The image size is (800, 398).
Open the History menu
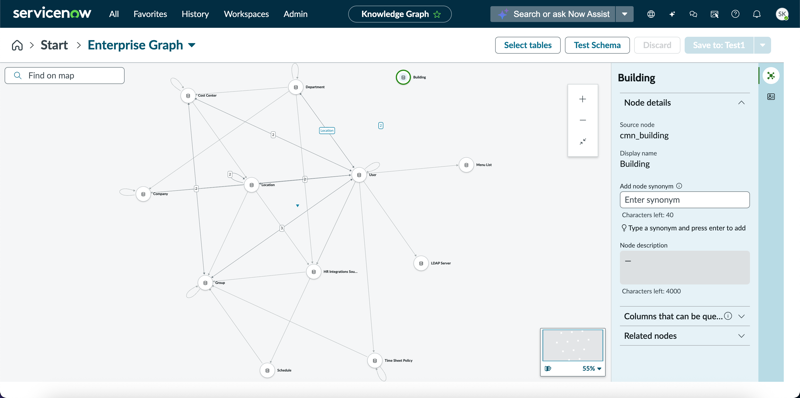[195, 14]
